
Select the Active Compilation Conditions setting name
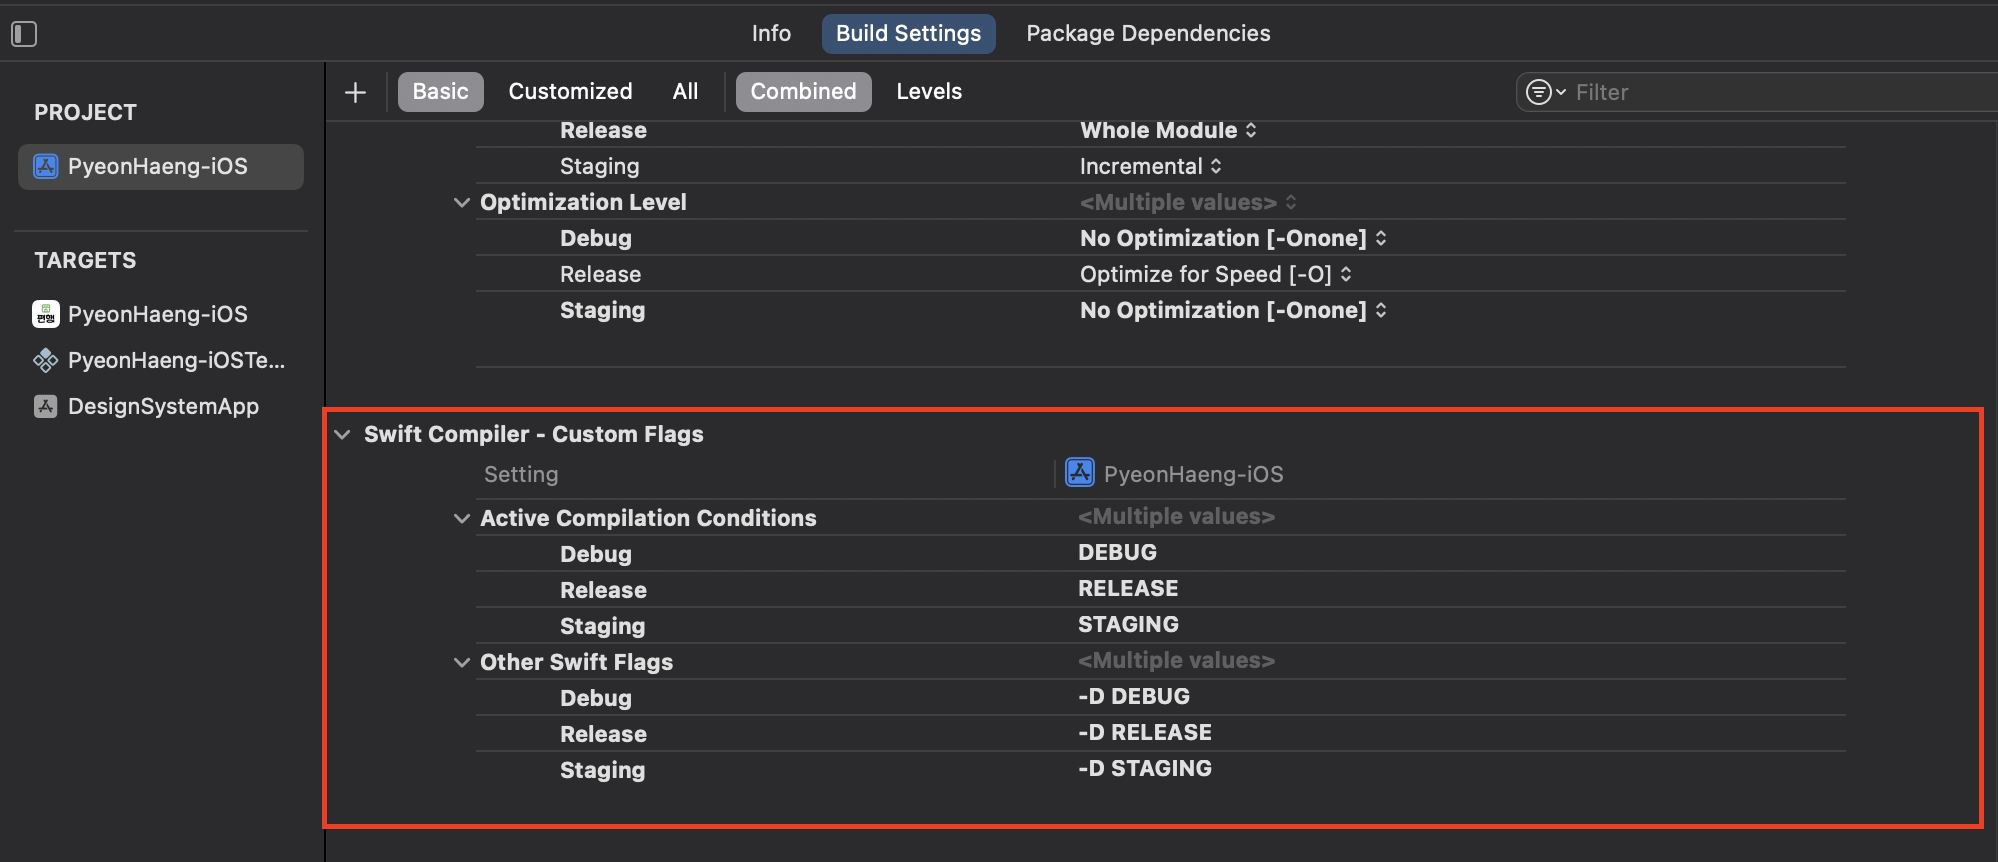[648, 518]
